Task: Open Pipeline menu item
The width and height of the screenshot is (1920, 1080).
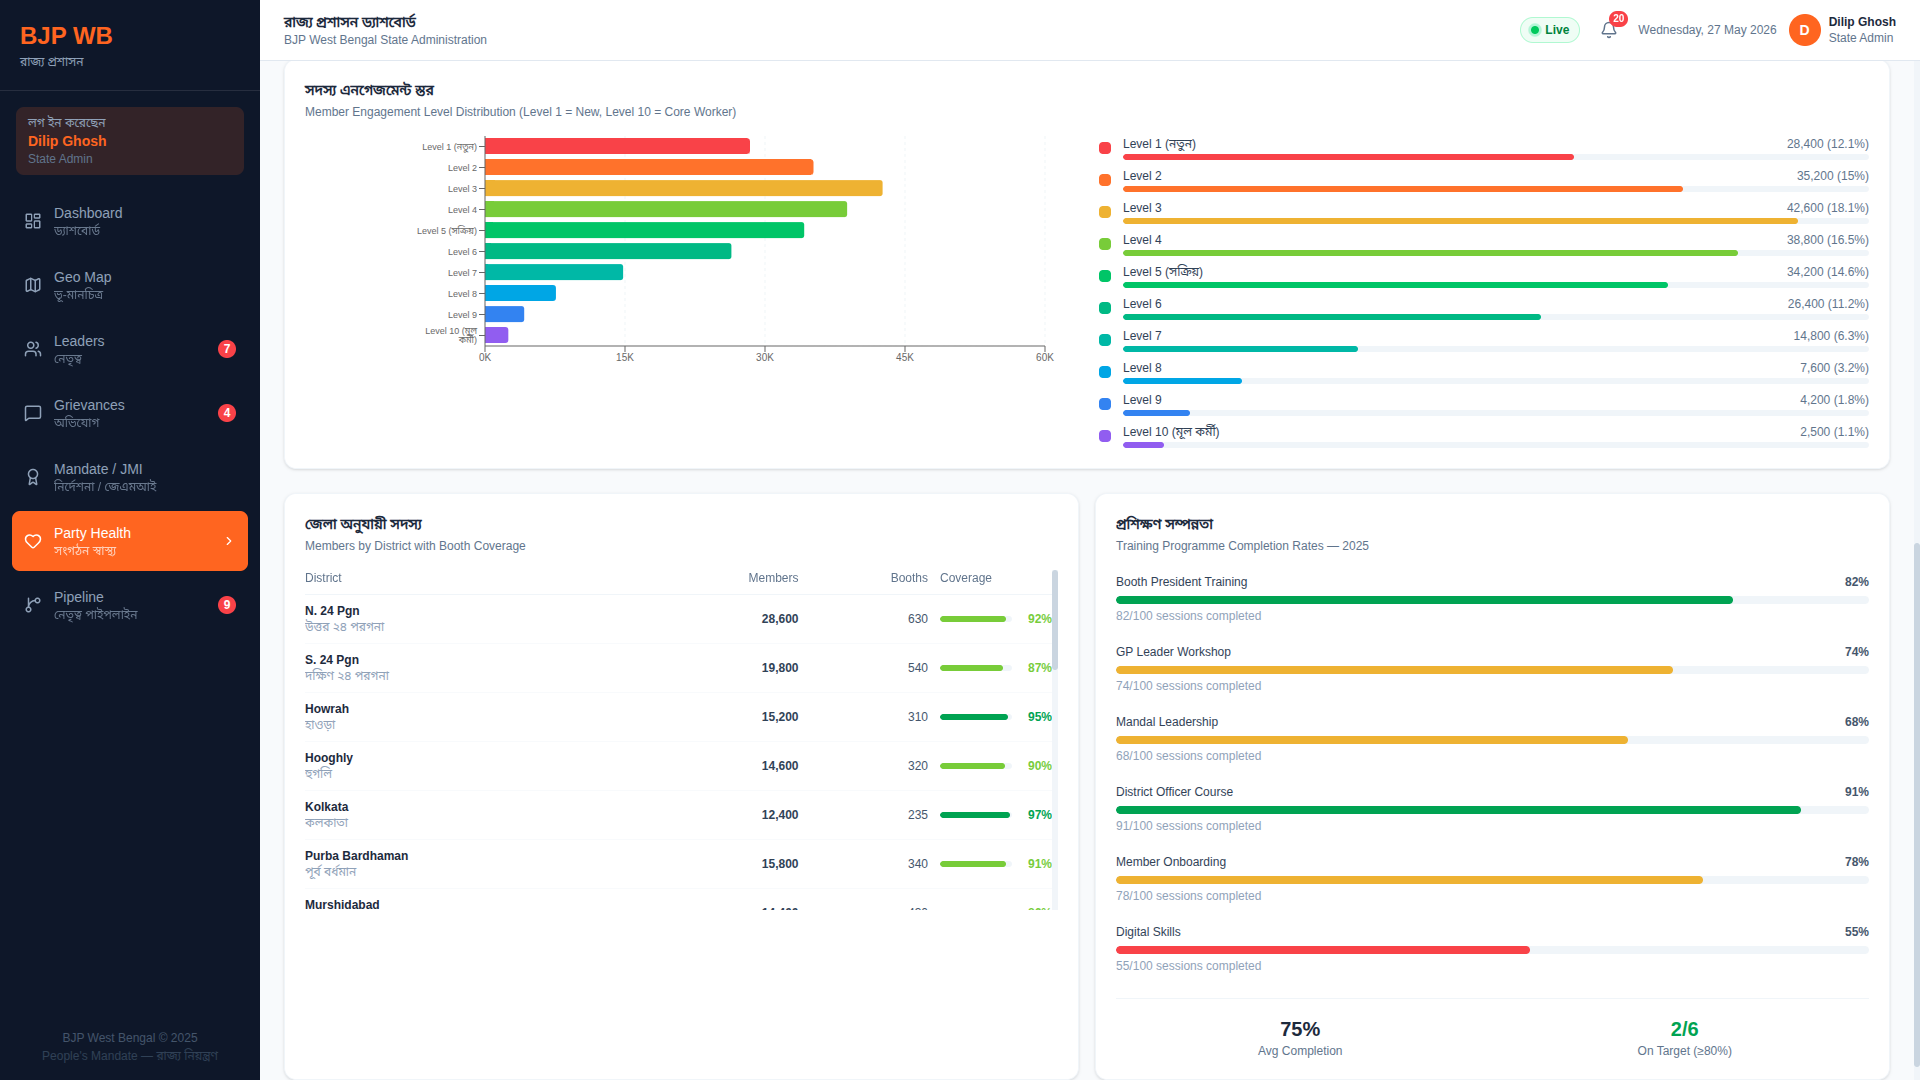Action: coord(130,605)
